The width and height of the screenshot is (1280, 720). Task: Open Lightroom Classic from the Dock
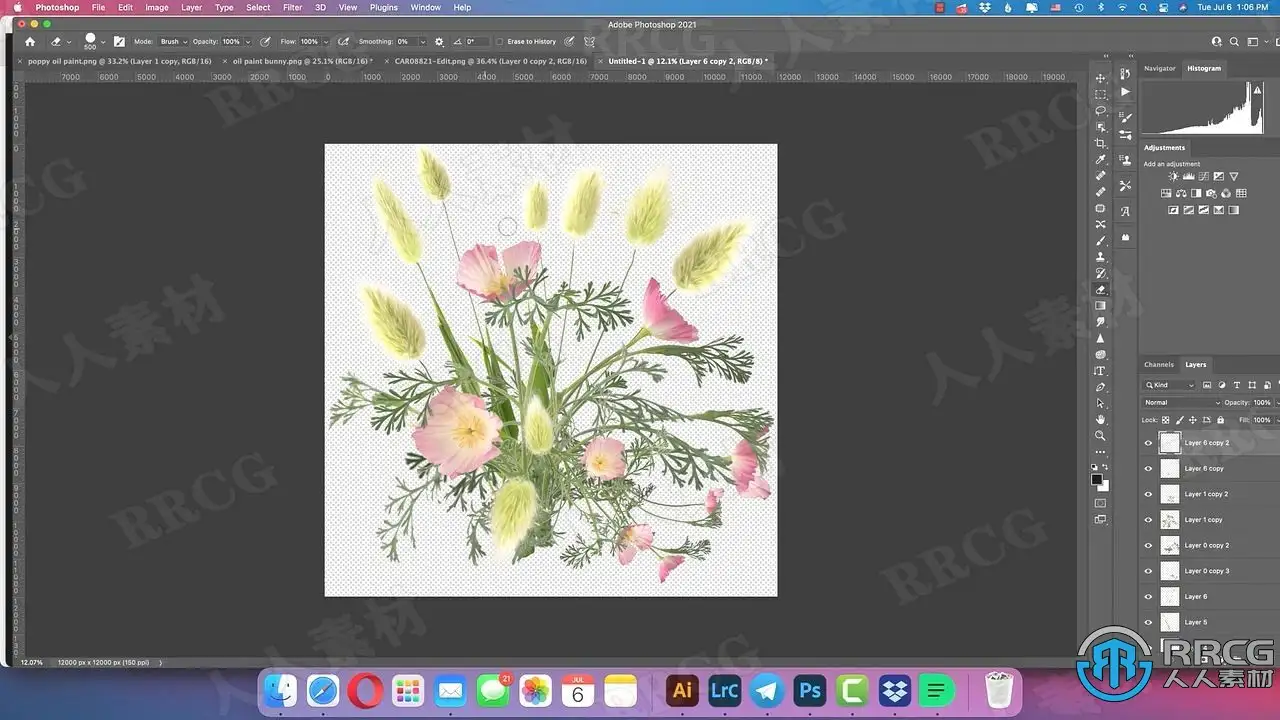click(723, 690)
